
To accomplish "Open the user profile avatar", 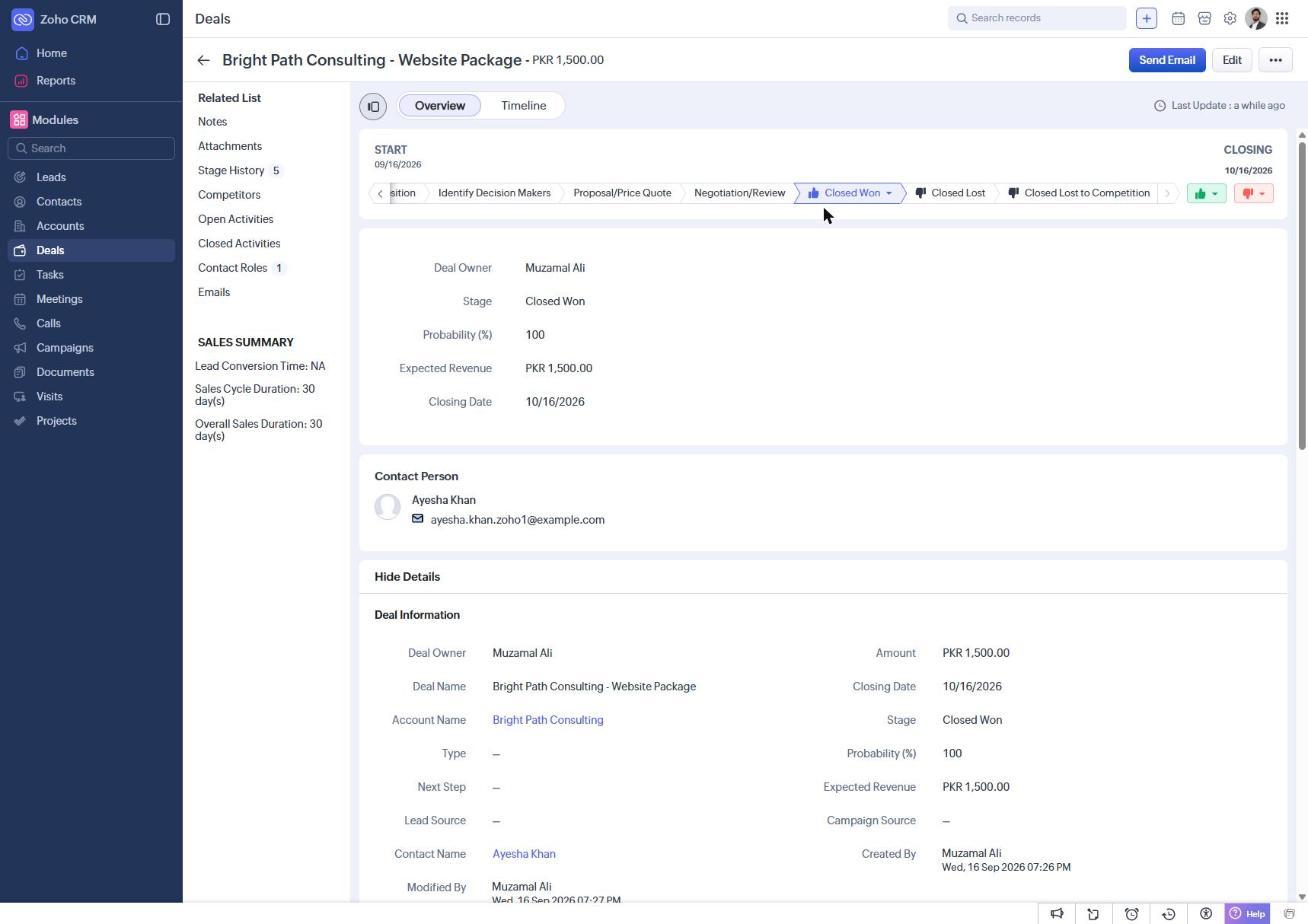I will coord(1256,18).
